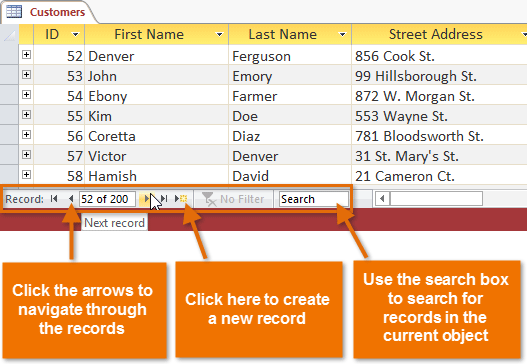Click the last name cell Emory
Image resolution: width=527 pixels, height=364 pixels.
tap(290, 76)
